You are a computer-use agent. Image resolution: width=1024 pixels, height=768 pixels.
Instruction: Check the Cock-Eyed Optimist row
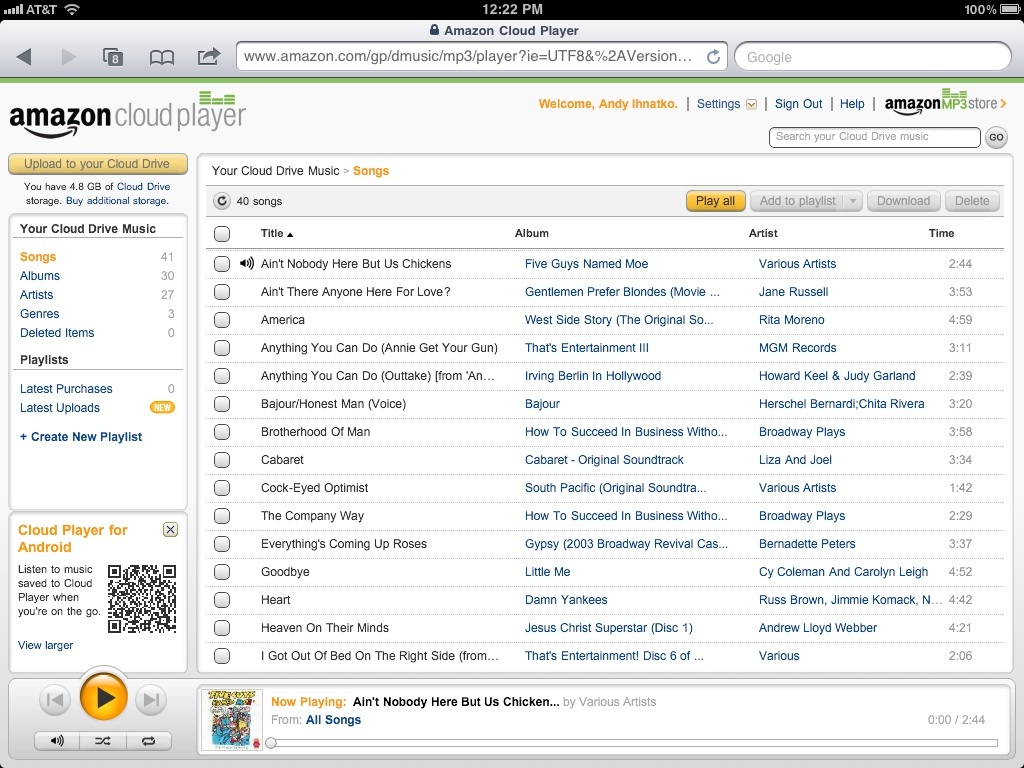coord(222,488)
